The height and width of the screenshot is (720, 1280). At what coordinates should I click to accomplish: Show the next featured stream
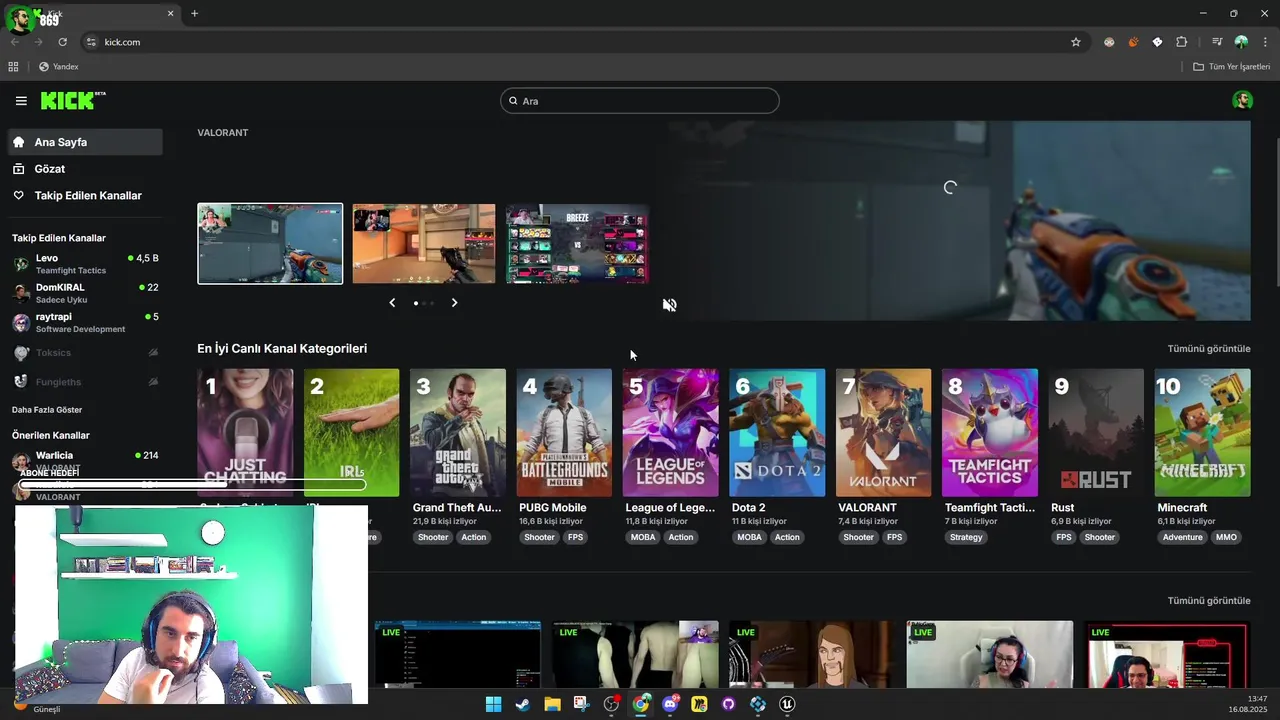click(454, 303)
